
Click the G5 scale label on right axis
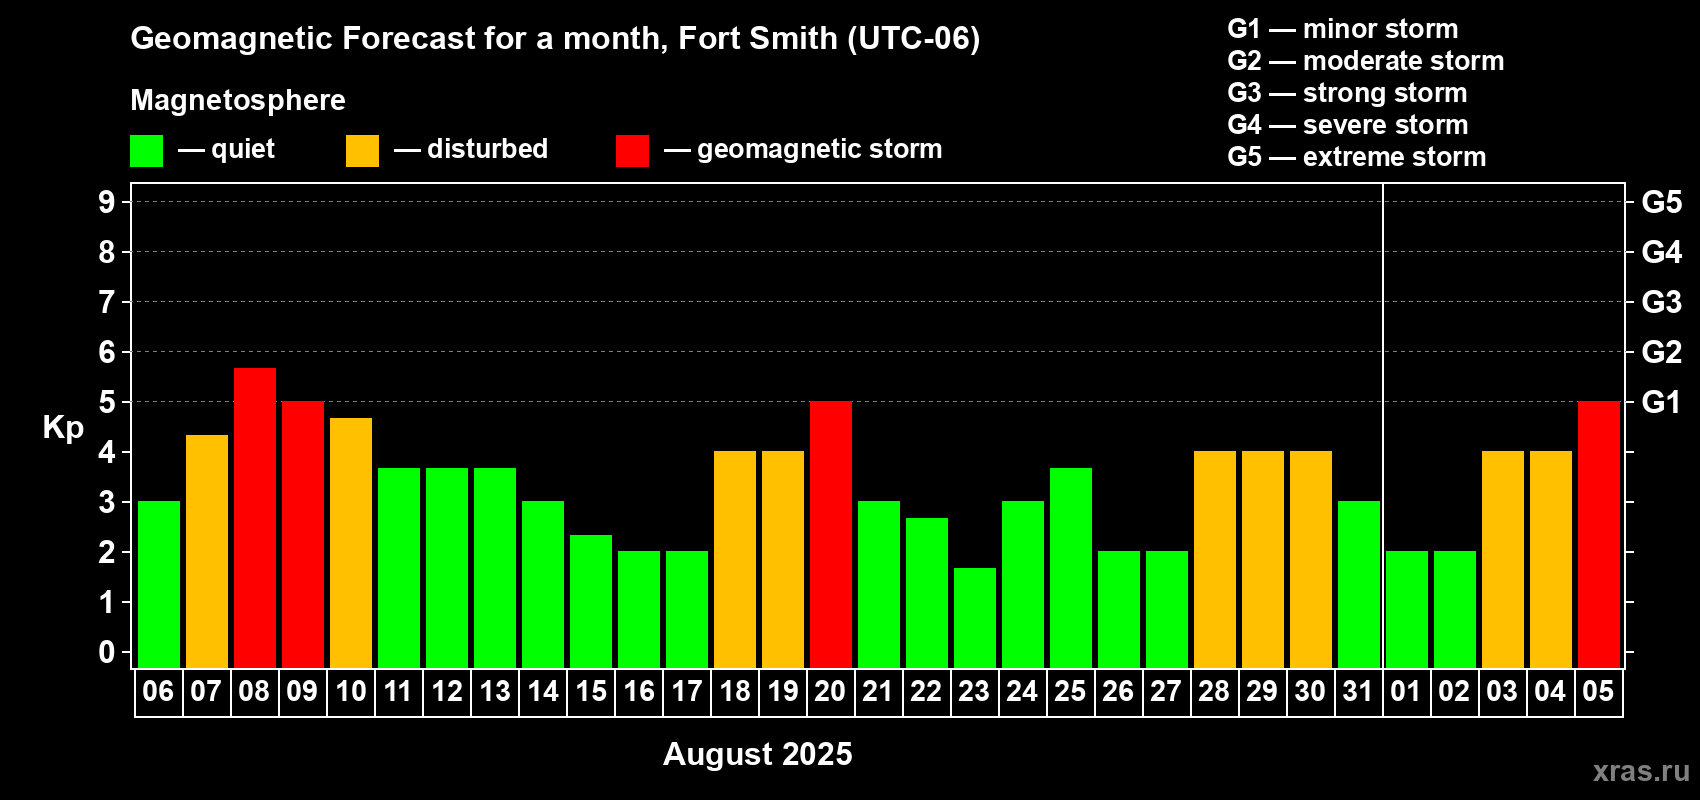tap(1662, 202)
